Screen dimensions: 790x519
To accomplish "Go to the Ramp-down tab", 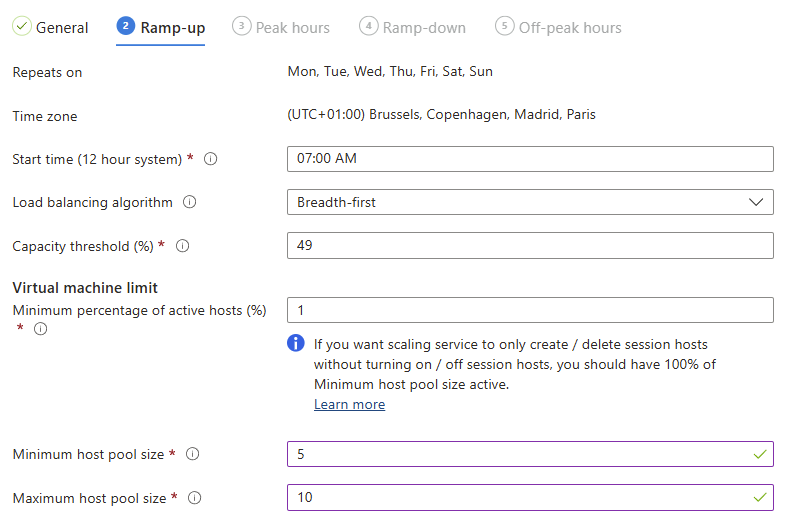I will 413,27.
